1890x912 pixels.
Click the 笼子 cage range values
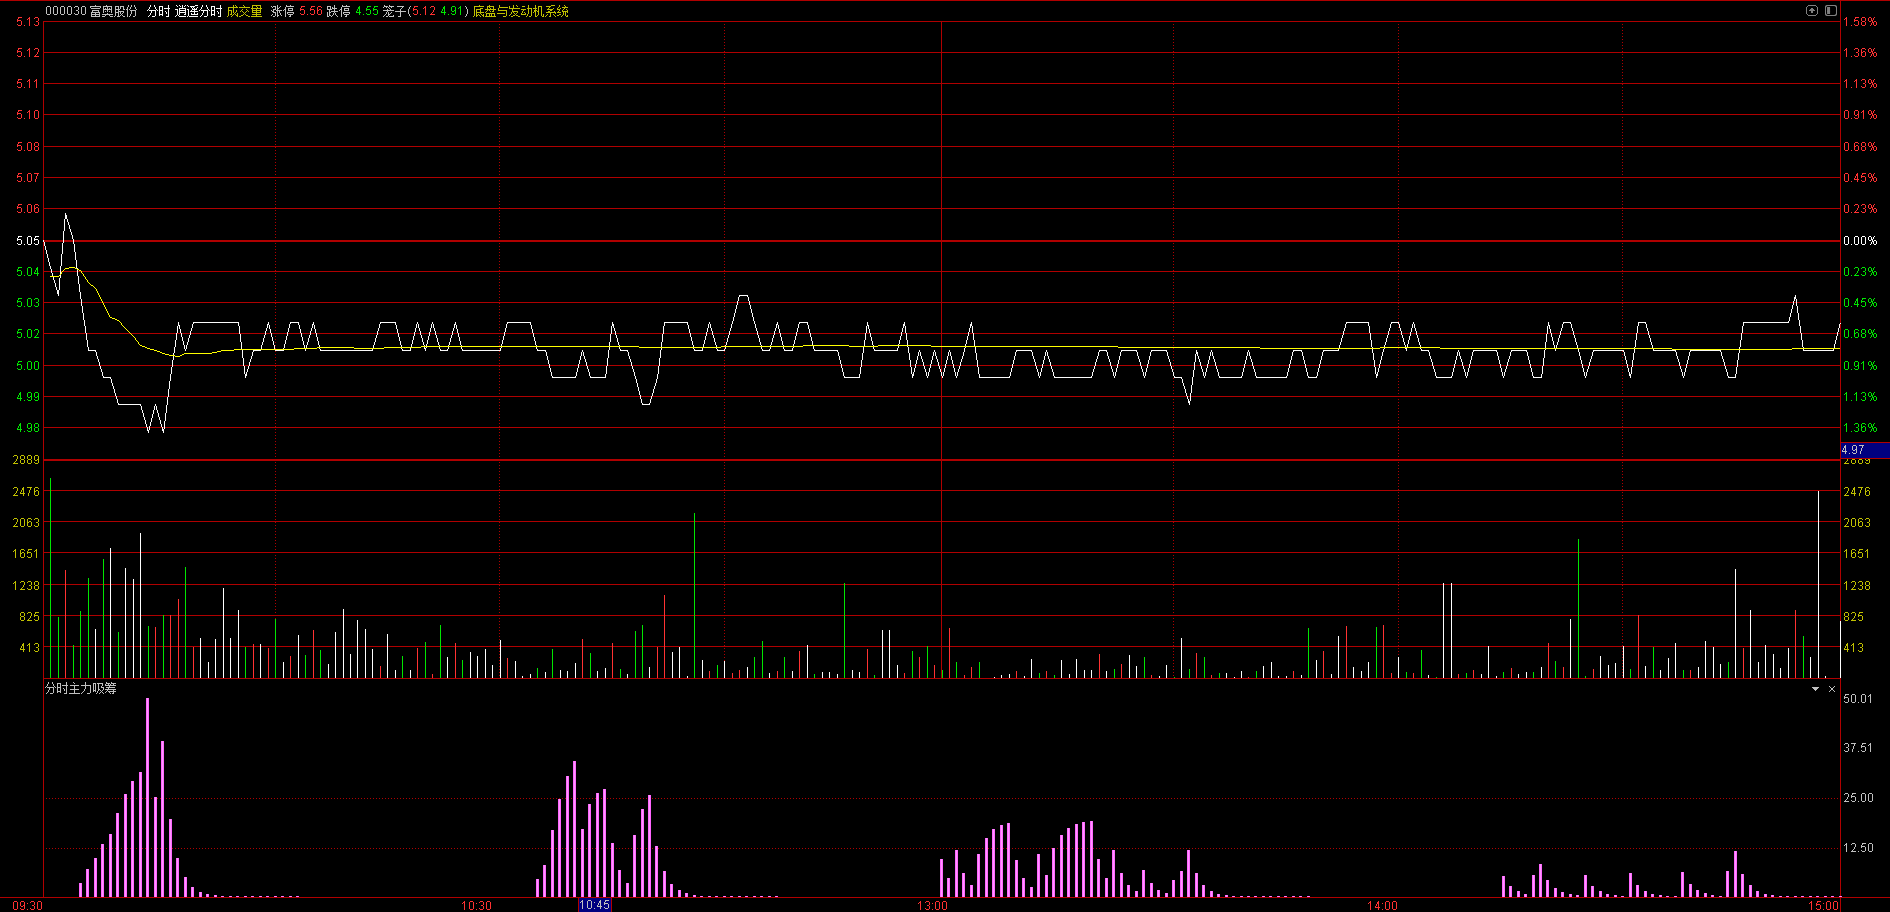(x=438, y=11)
